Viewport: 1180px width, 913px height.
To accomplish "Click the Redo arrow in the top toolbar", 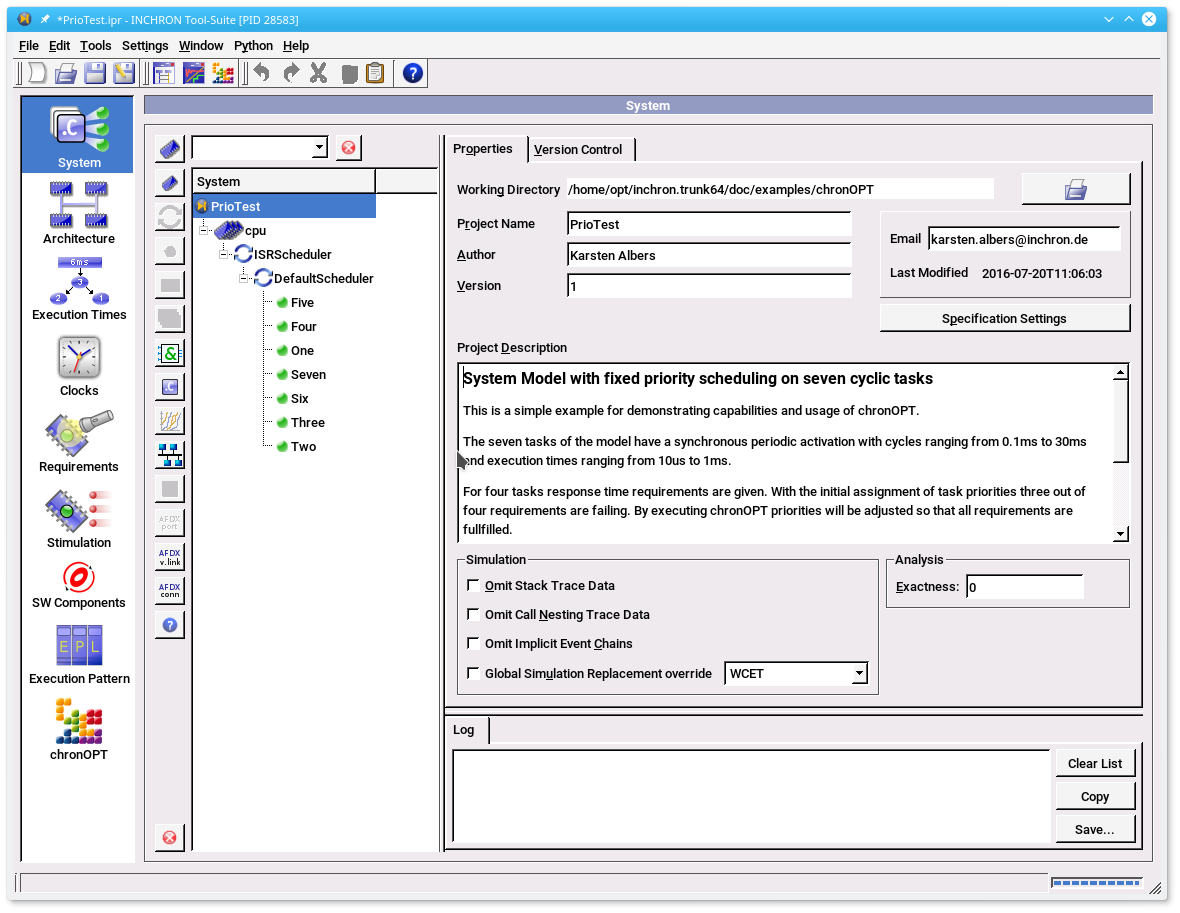I will pos(290,73).
